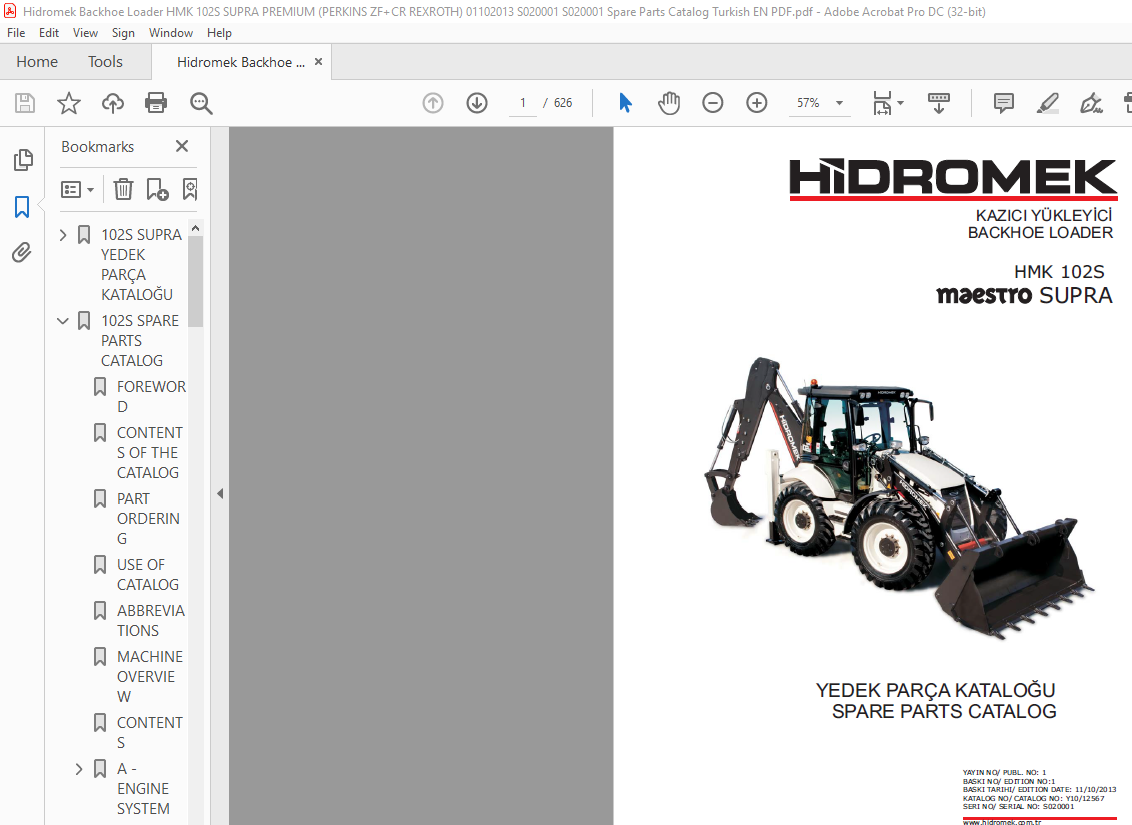
Task: Switch to the Home tab
Action: 37,62
